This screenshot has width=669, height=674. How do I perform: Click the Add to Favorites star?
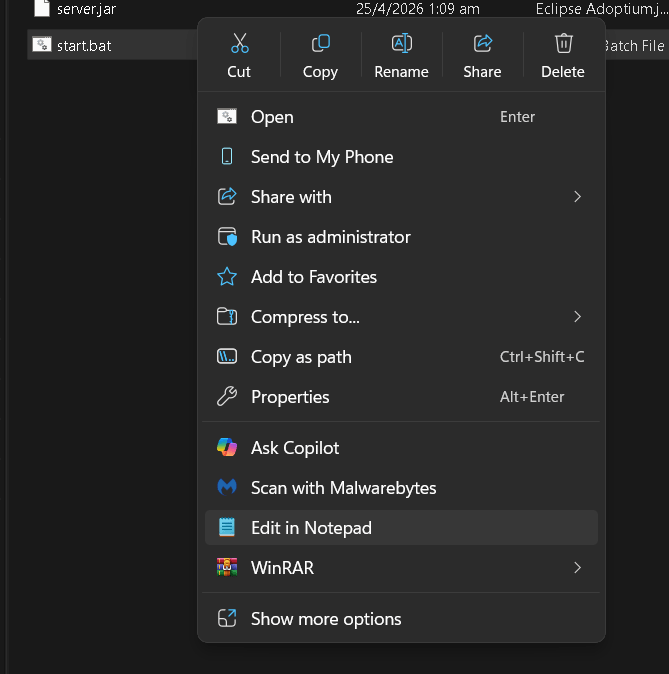coord(227,277)
